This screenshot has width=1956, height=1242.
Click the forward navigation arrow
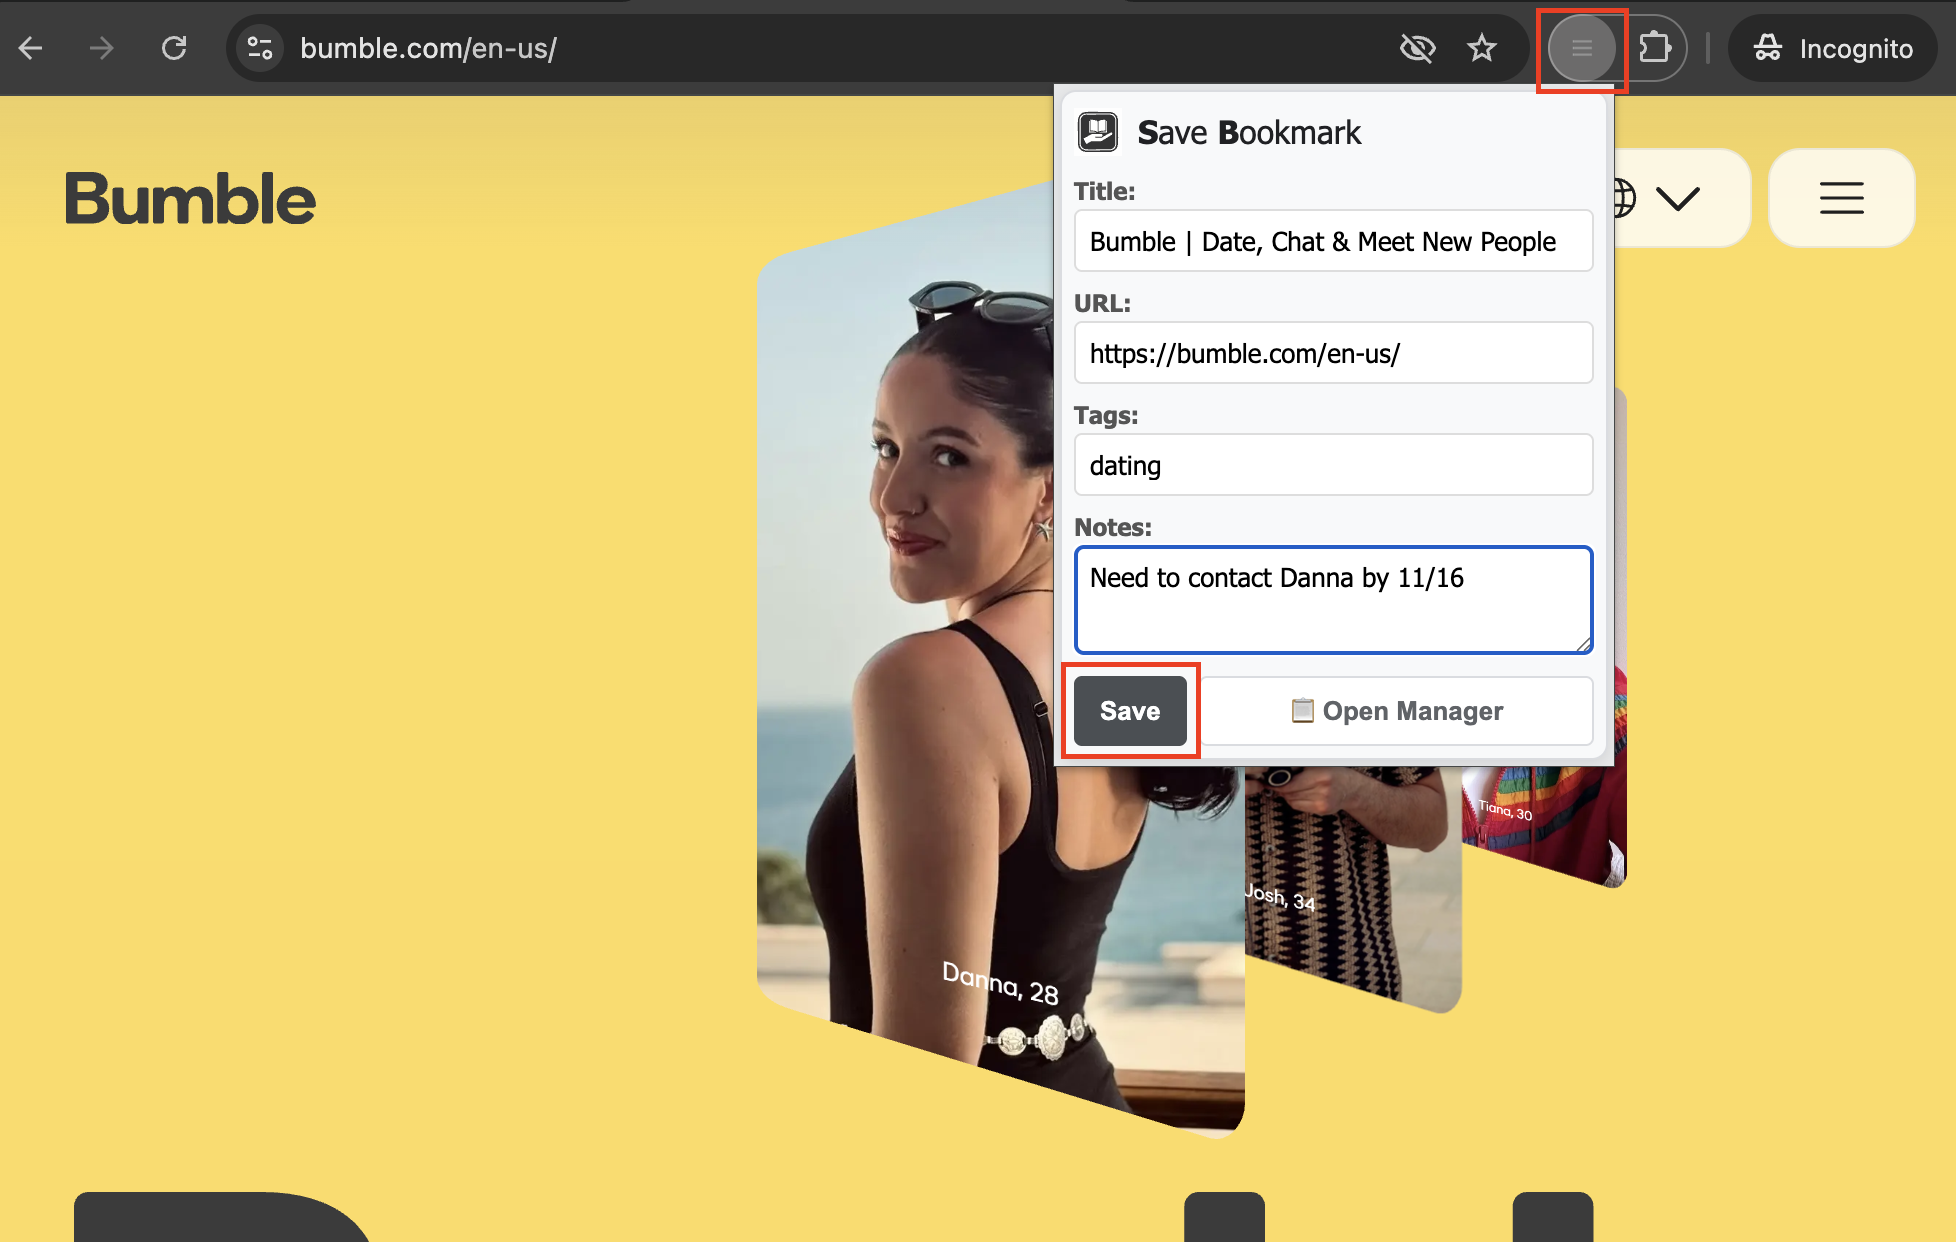pyautogui.click(x=101, y=47)
